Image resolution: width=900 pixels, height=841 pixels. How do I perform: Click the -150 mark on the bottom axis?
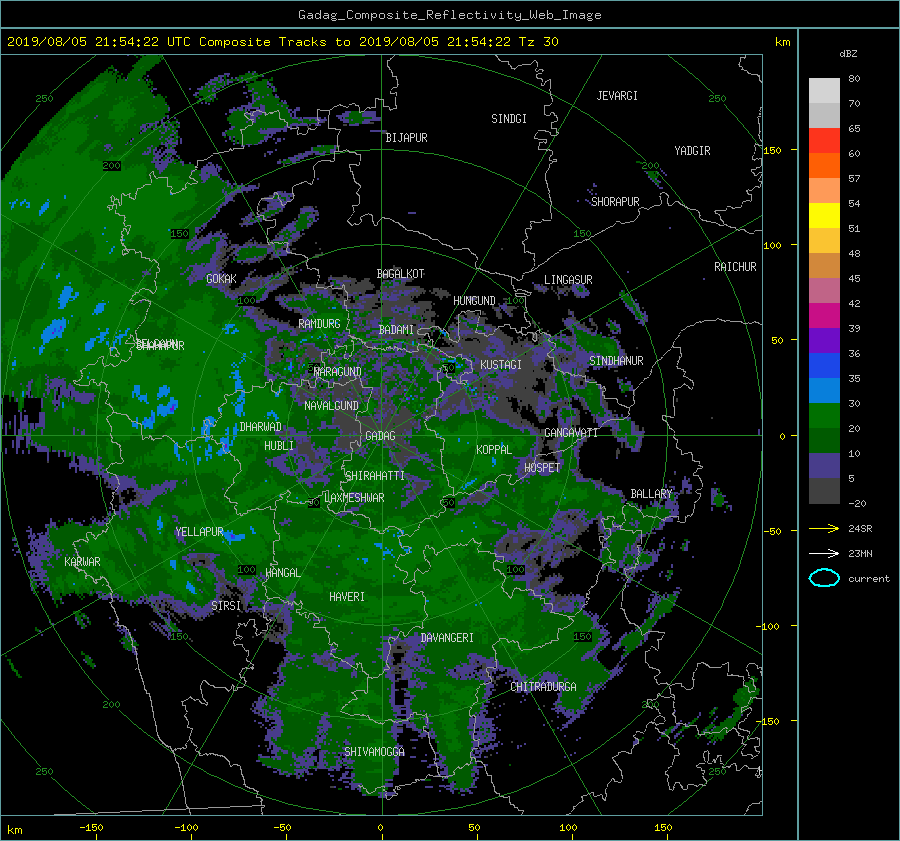(91, 828)
